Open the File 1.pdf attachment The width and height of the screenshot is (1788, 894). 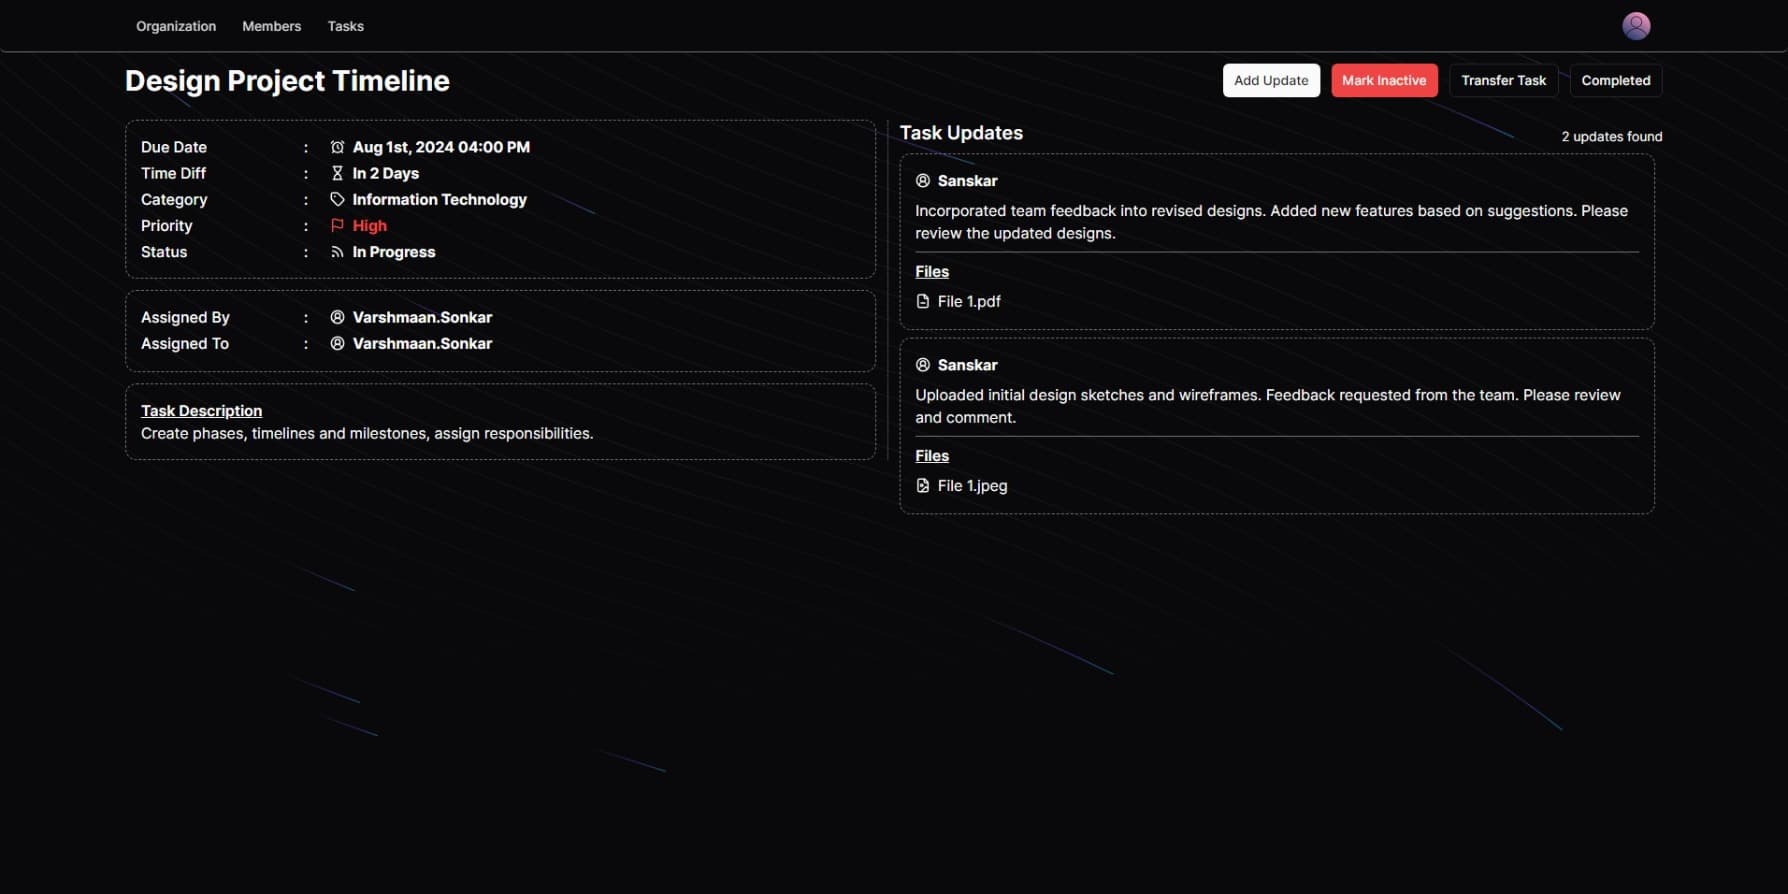pos(969,301)
